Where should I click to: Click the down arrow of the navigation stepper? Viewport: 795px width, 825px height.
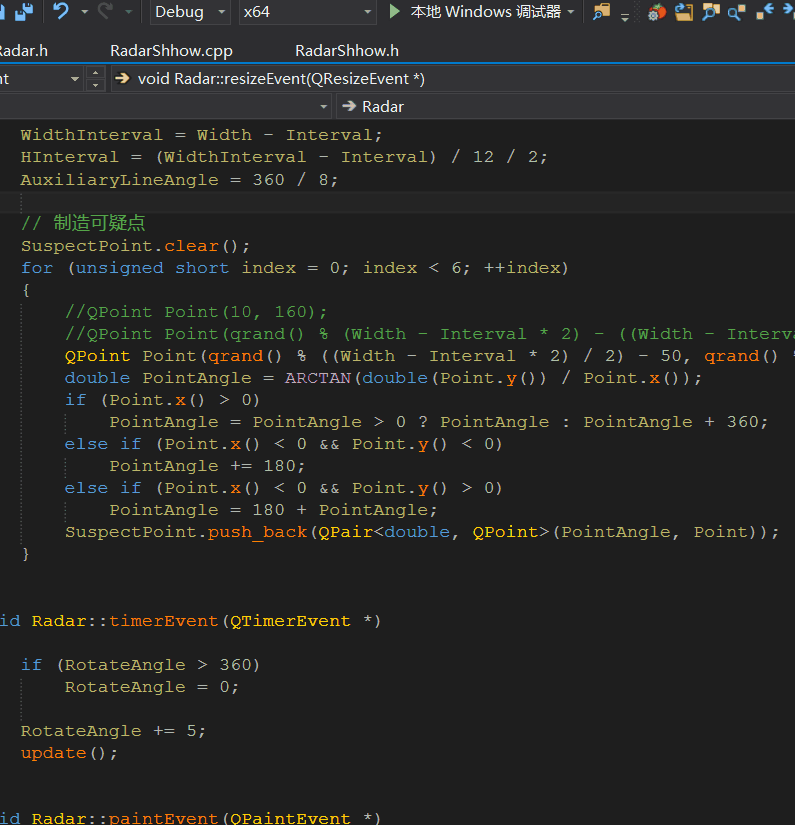point(95,85)
